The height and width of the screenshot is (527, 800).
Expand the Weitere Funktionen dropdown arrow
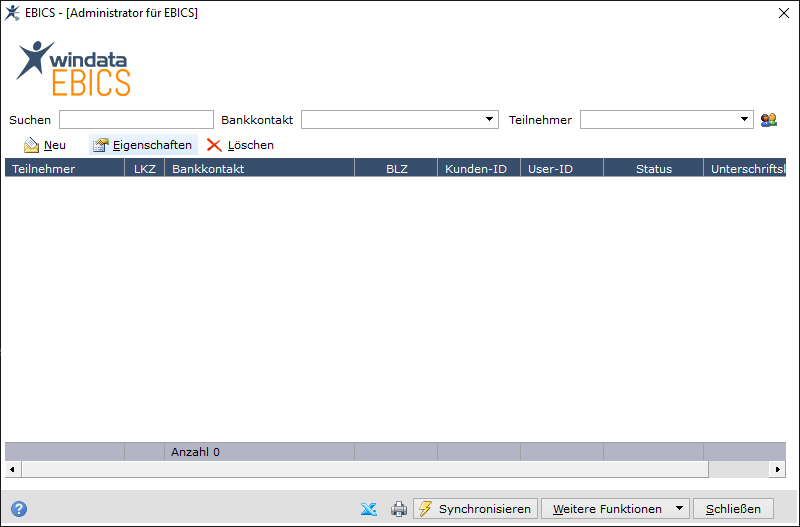680,509
